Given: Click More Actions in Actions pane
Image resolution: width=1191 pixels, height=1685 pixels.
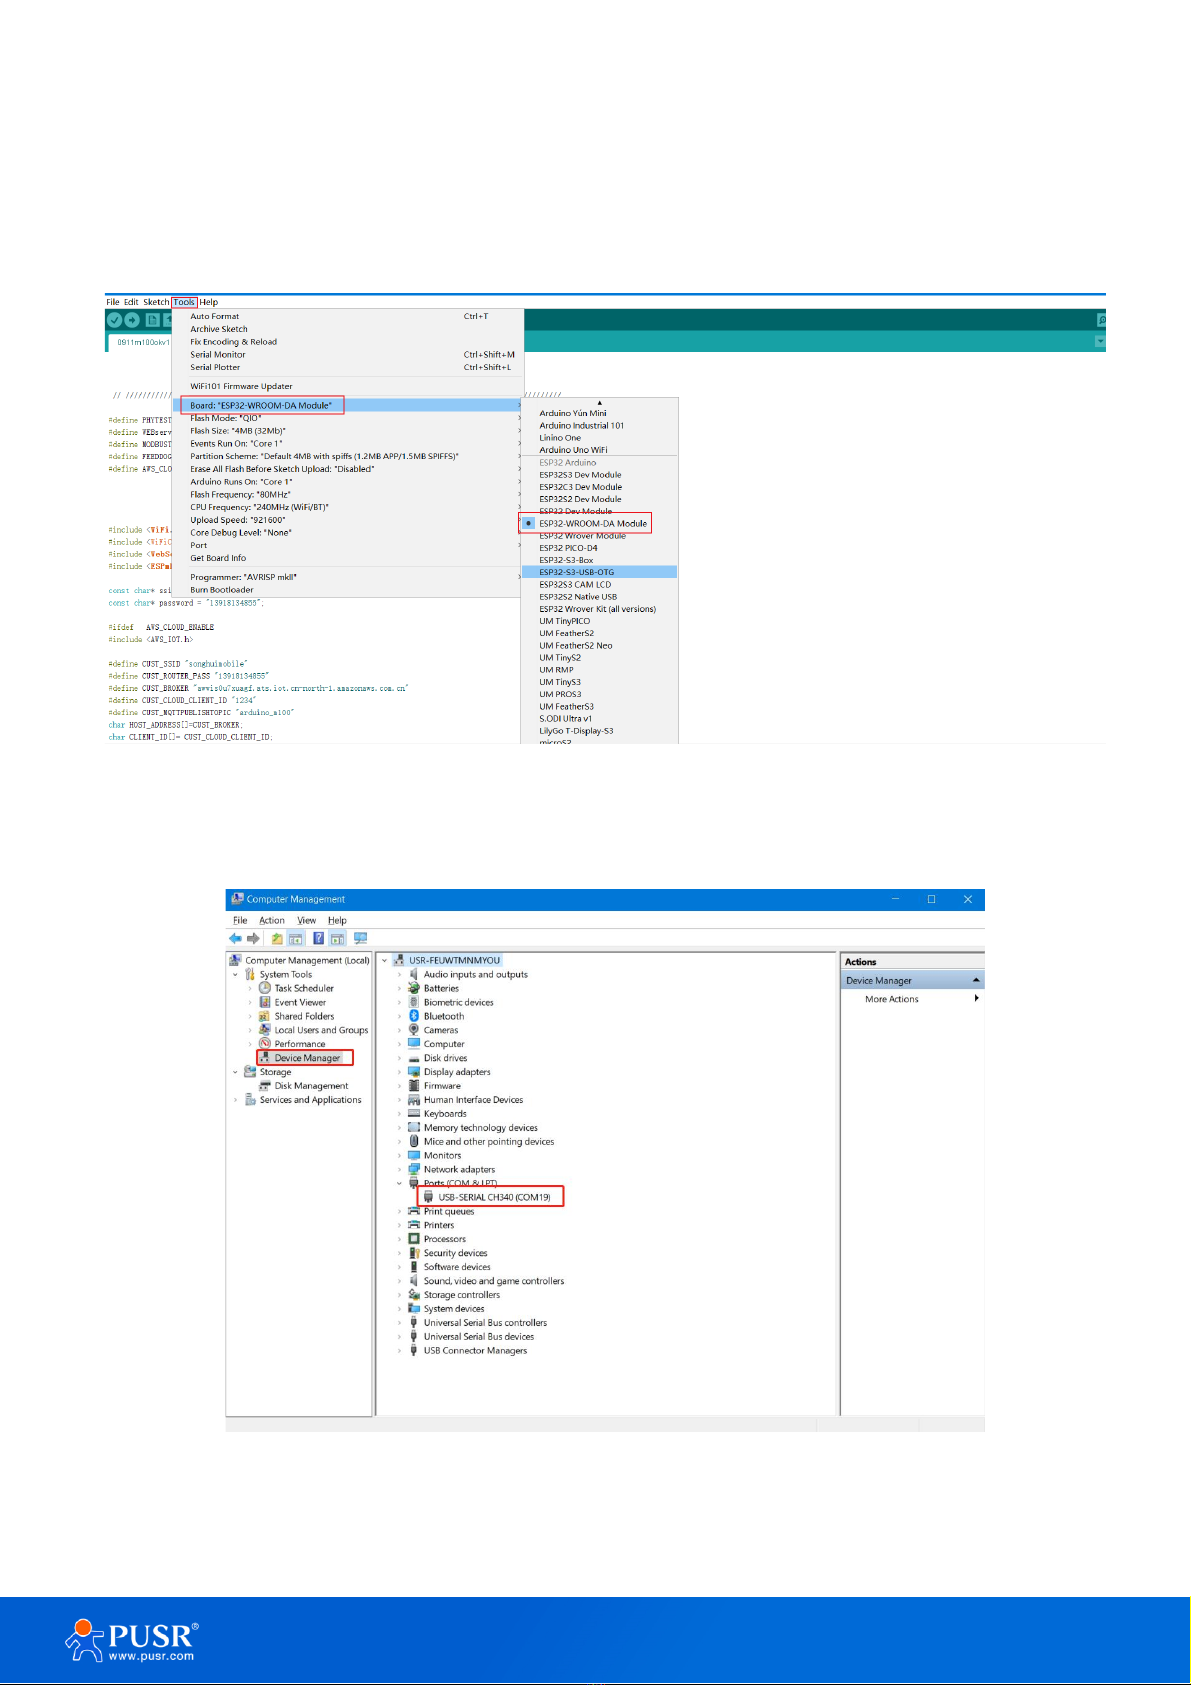Looking at the screenshot, I should point(892,999).
